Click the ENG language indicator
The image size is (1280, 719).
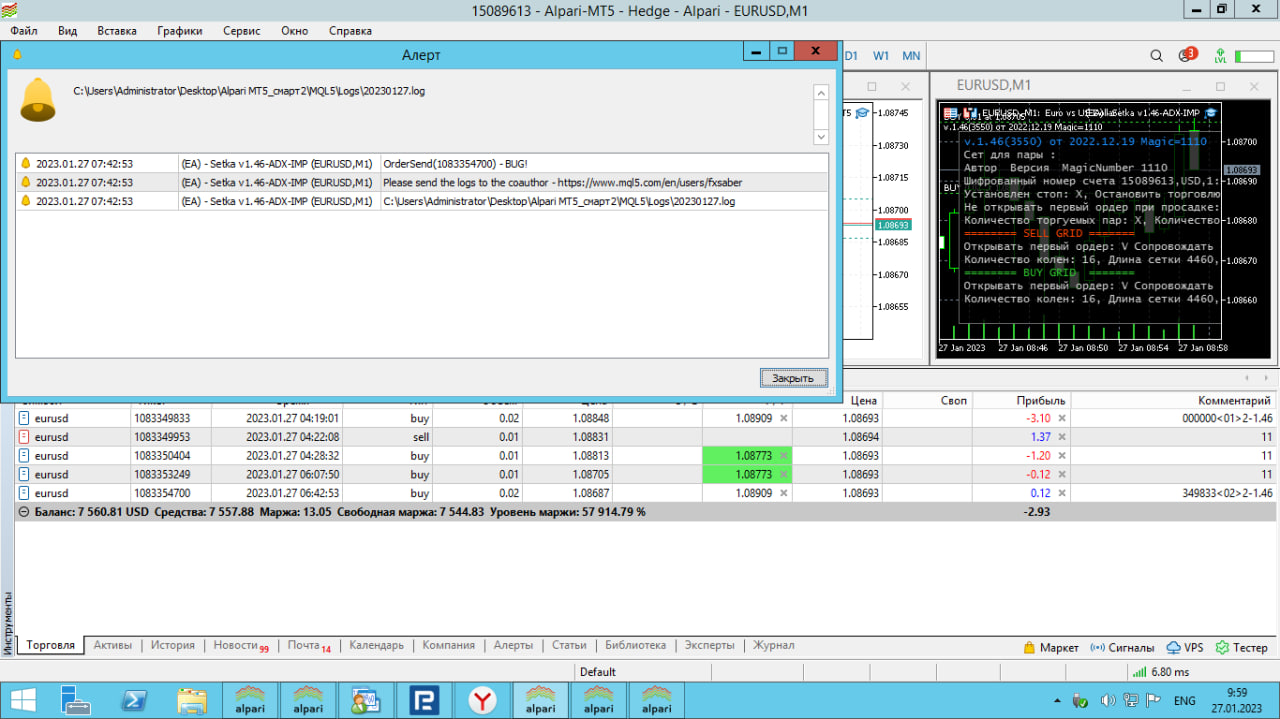[1184, 700]
